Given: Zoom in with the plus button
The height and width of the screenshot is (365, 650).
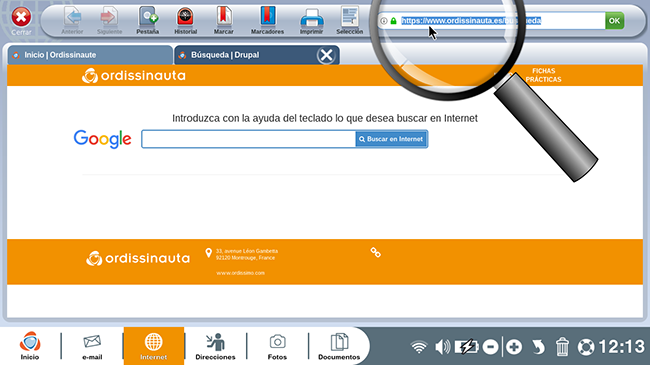Looking at the screenshot, I should 514,347.
